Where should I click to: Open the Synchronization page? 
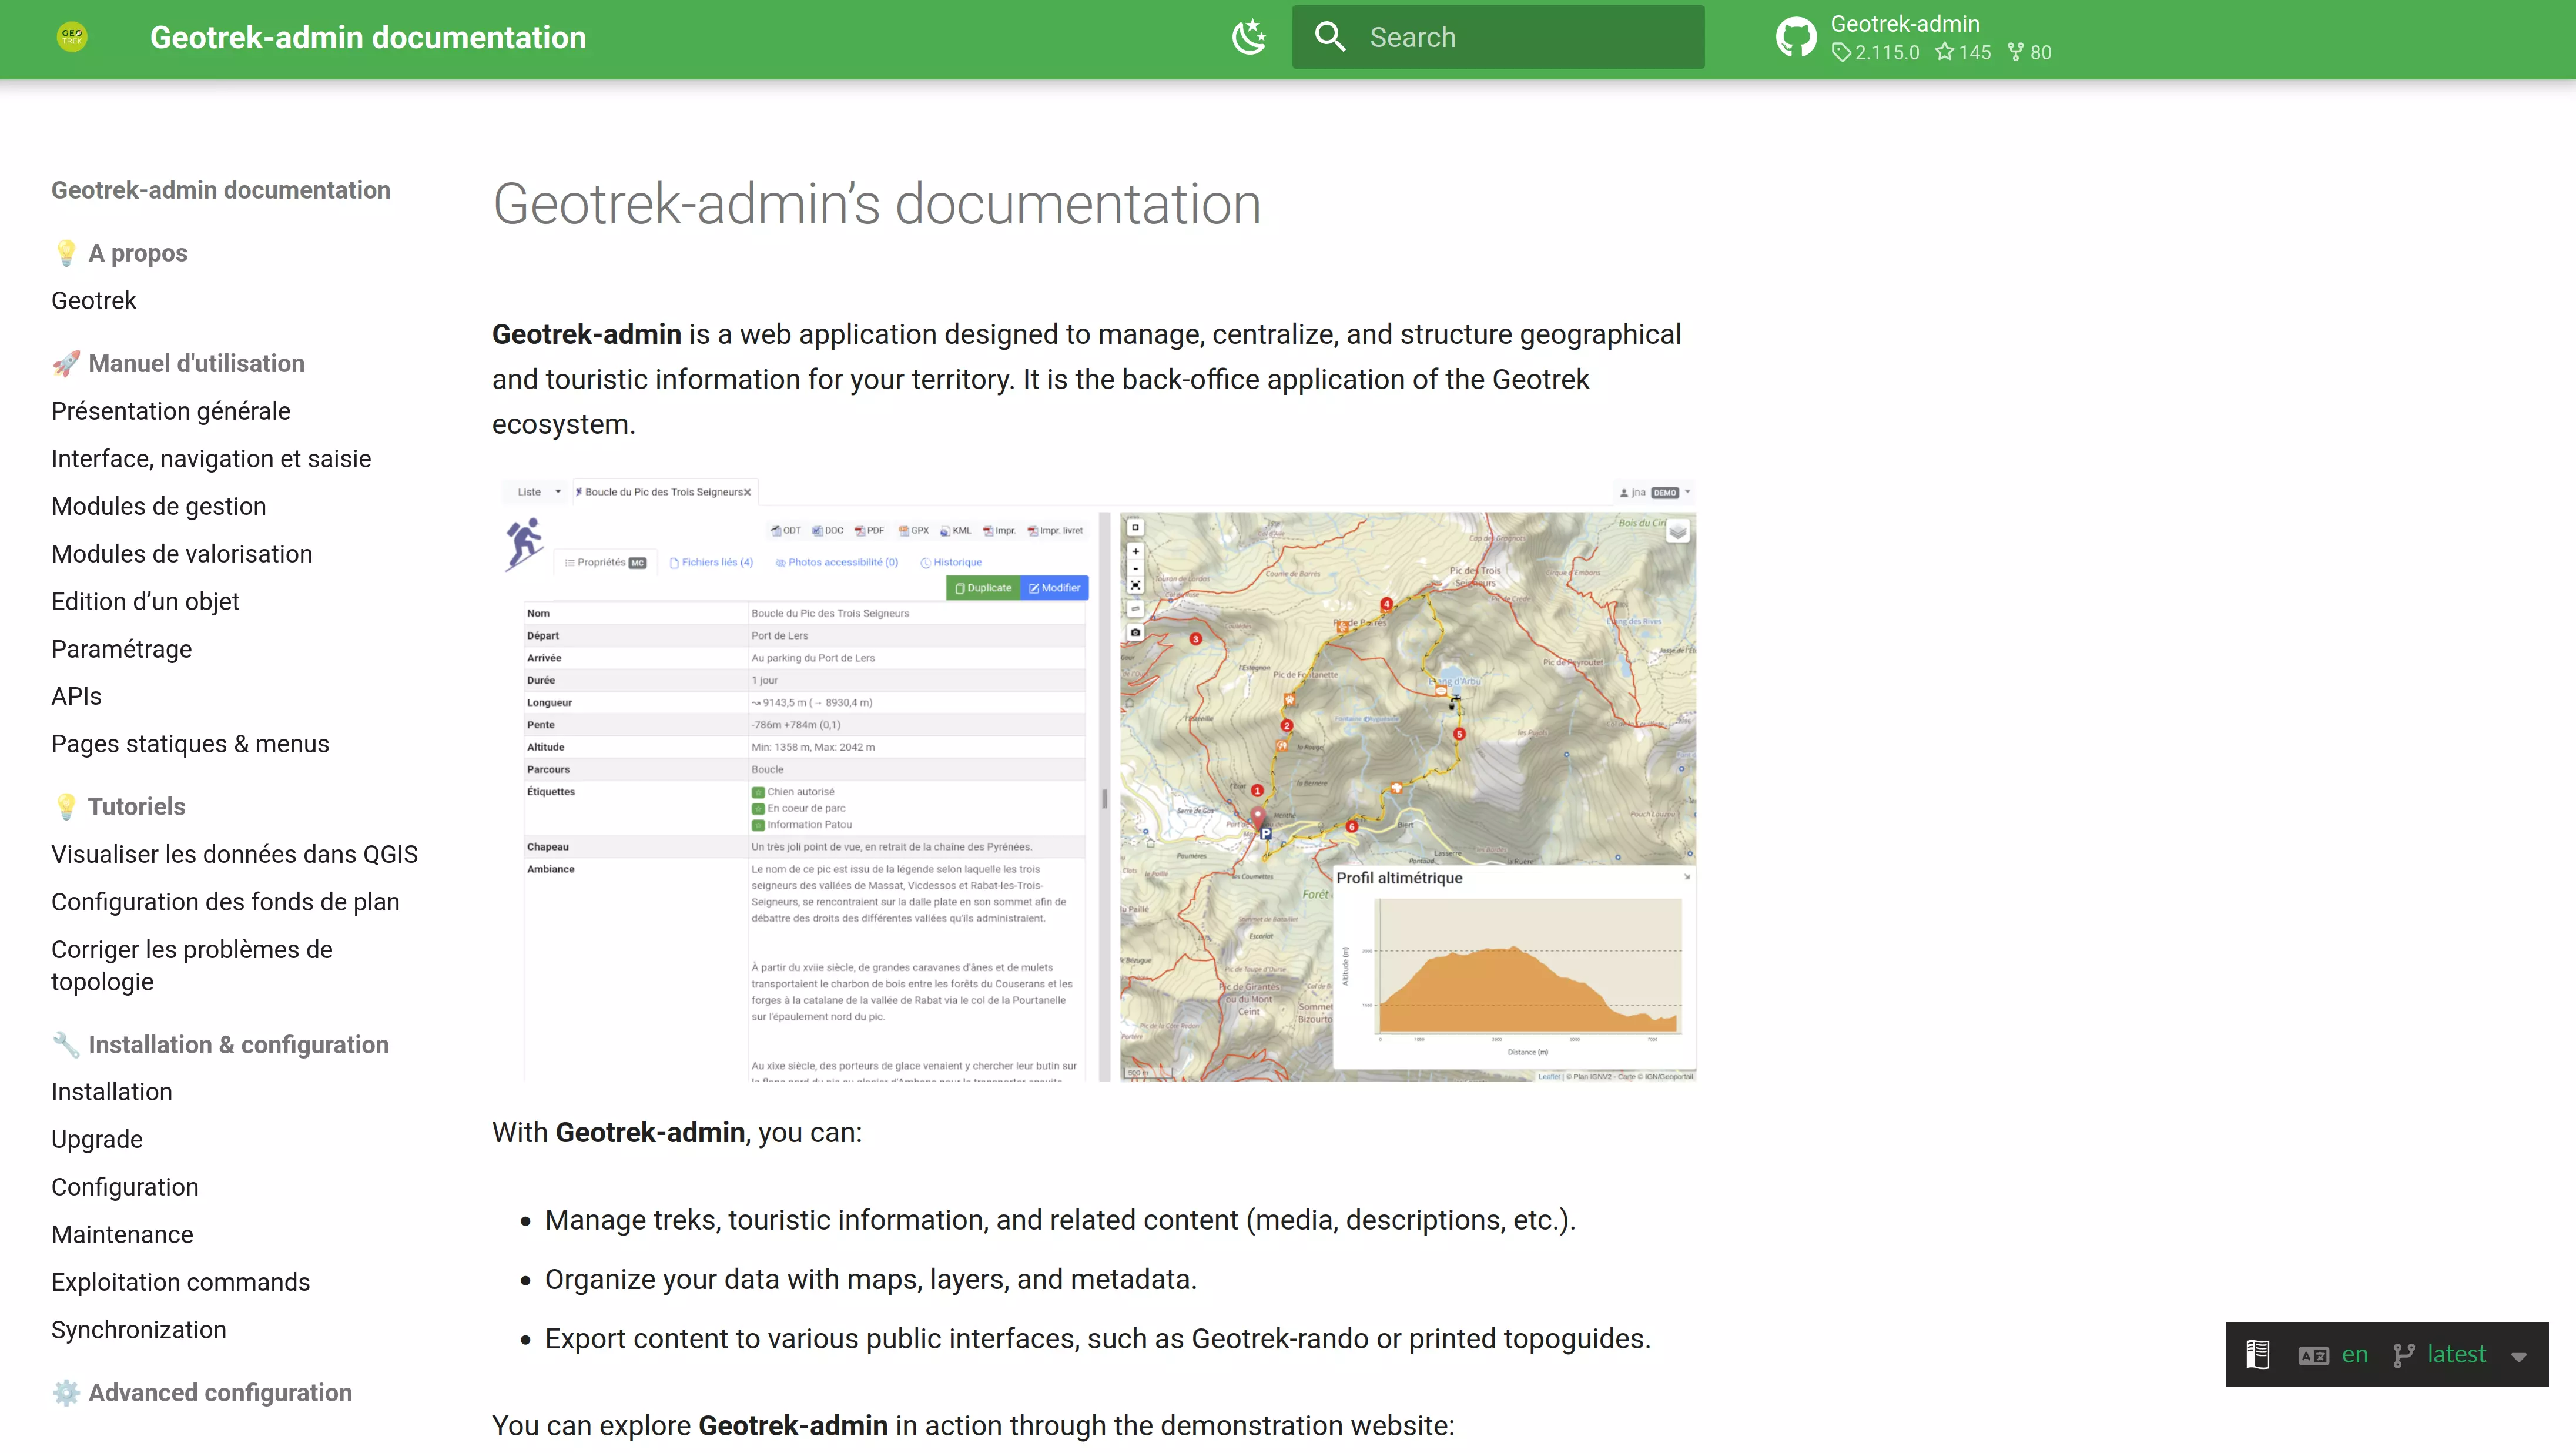click(x=139, y=1330)
